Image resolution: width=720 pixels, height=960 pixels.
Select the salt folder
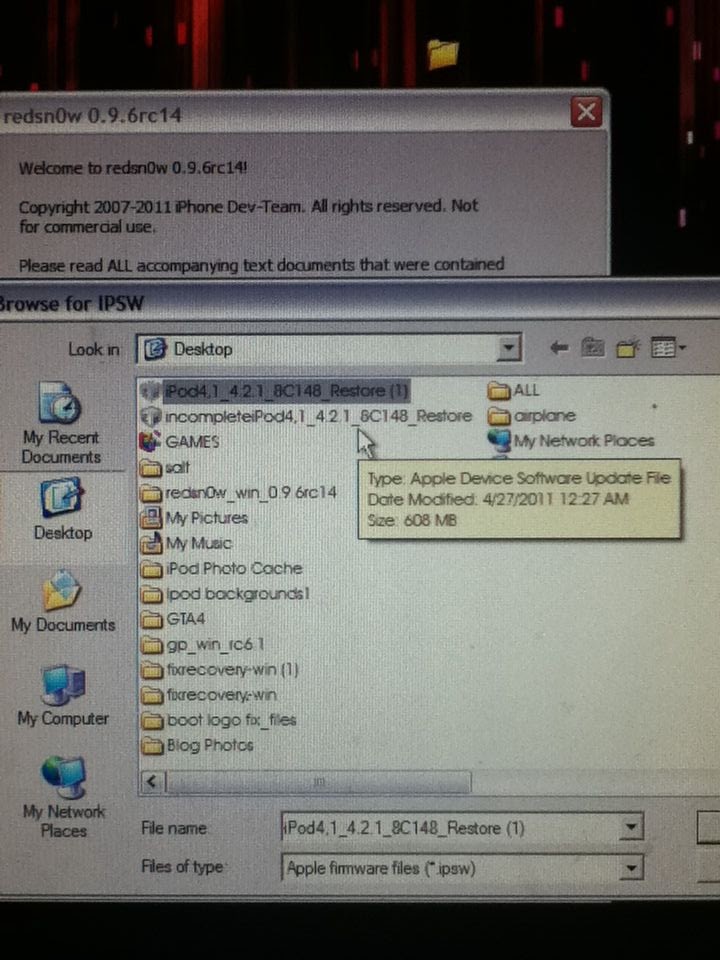[165, 468]
